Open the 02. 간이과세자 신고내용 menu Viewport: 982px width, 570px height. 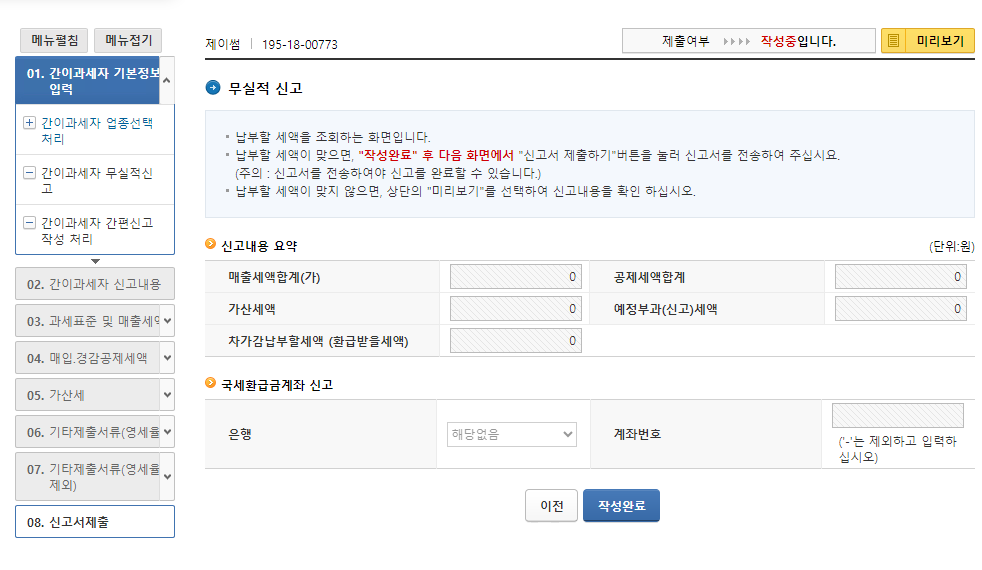95,284
